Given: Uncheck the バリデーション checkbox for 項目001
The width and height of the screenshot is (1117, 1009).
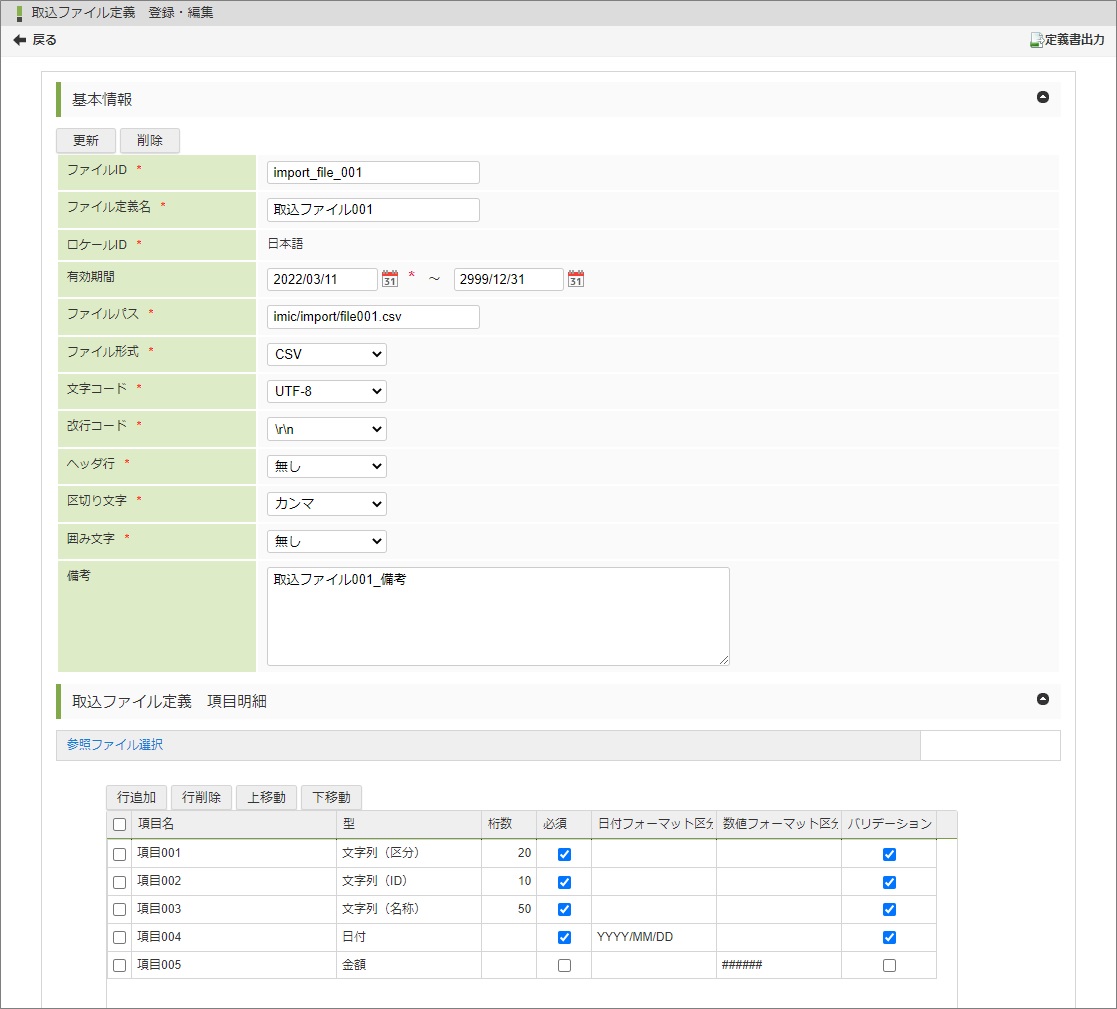Looking at the screenshot, I should coord(889,855).
